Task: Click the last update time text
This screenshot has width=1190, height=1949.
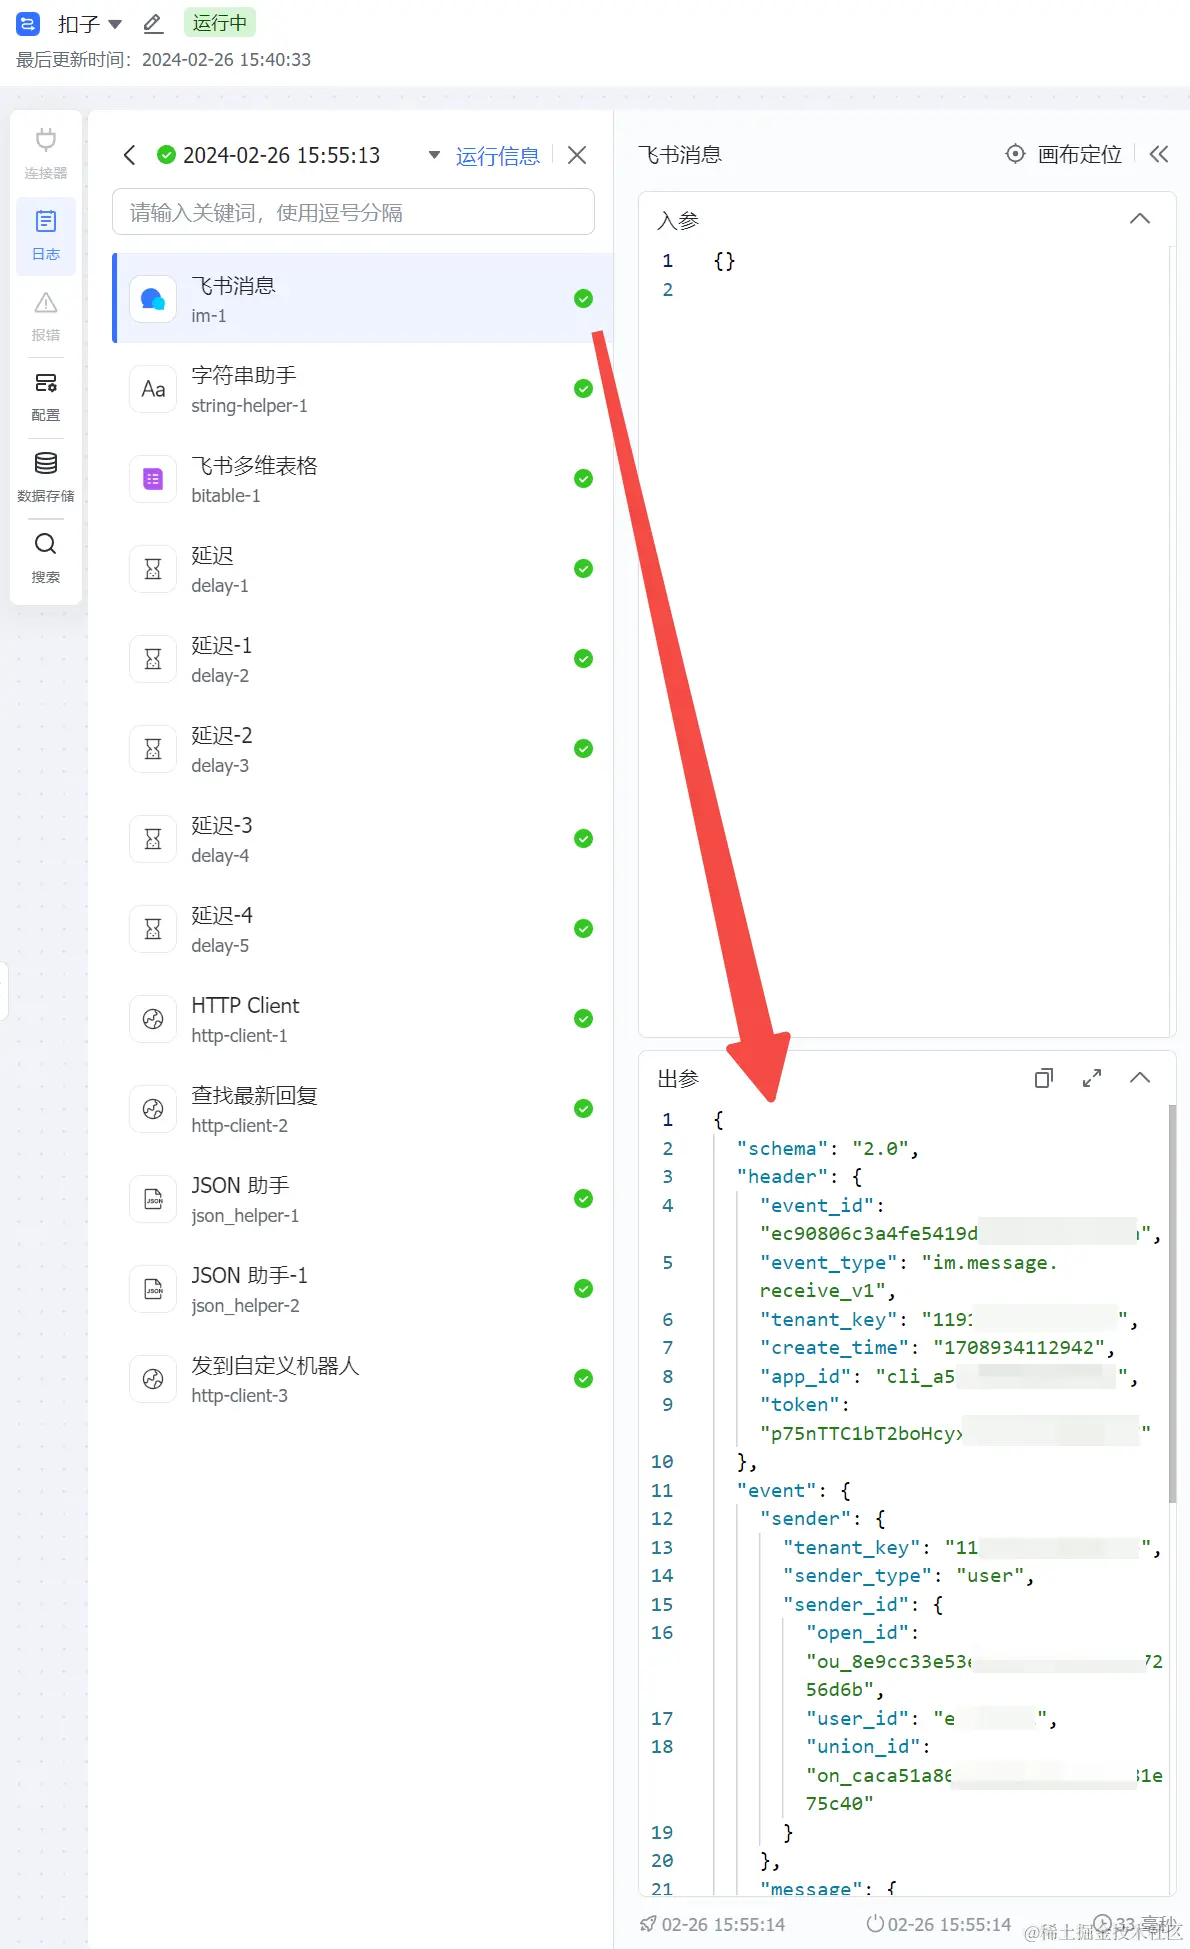Action: click(163, 60)
